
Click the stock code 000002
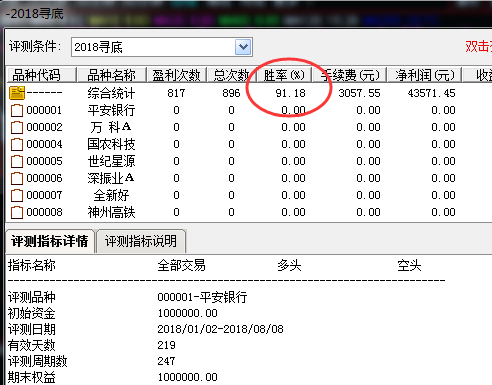(44, 127)
